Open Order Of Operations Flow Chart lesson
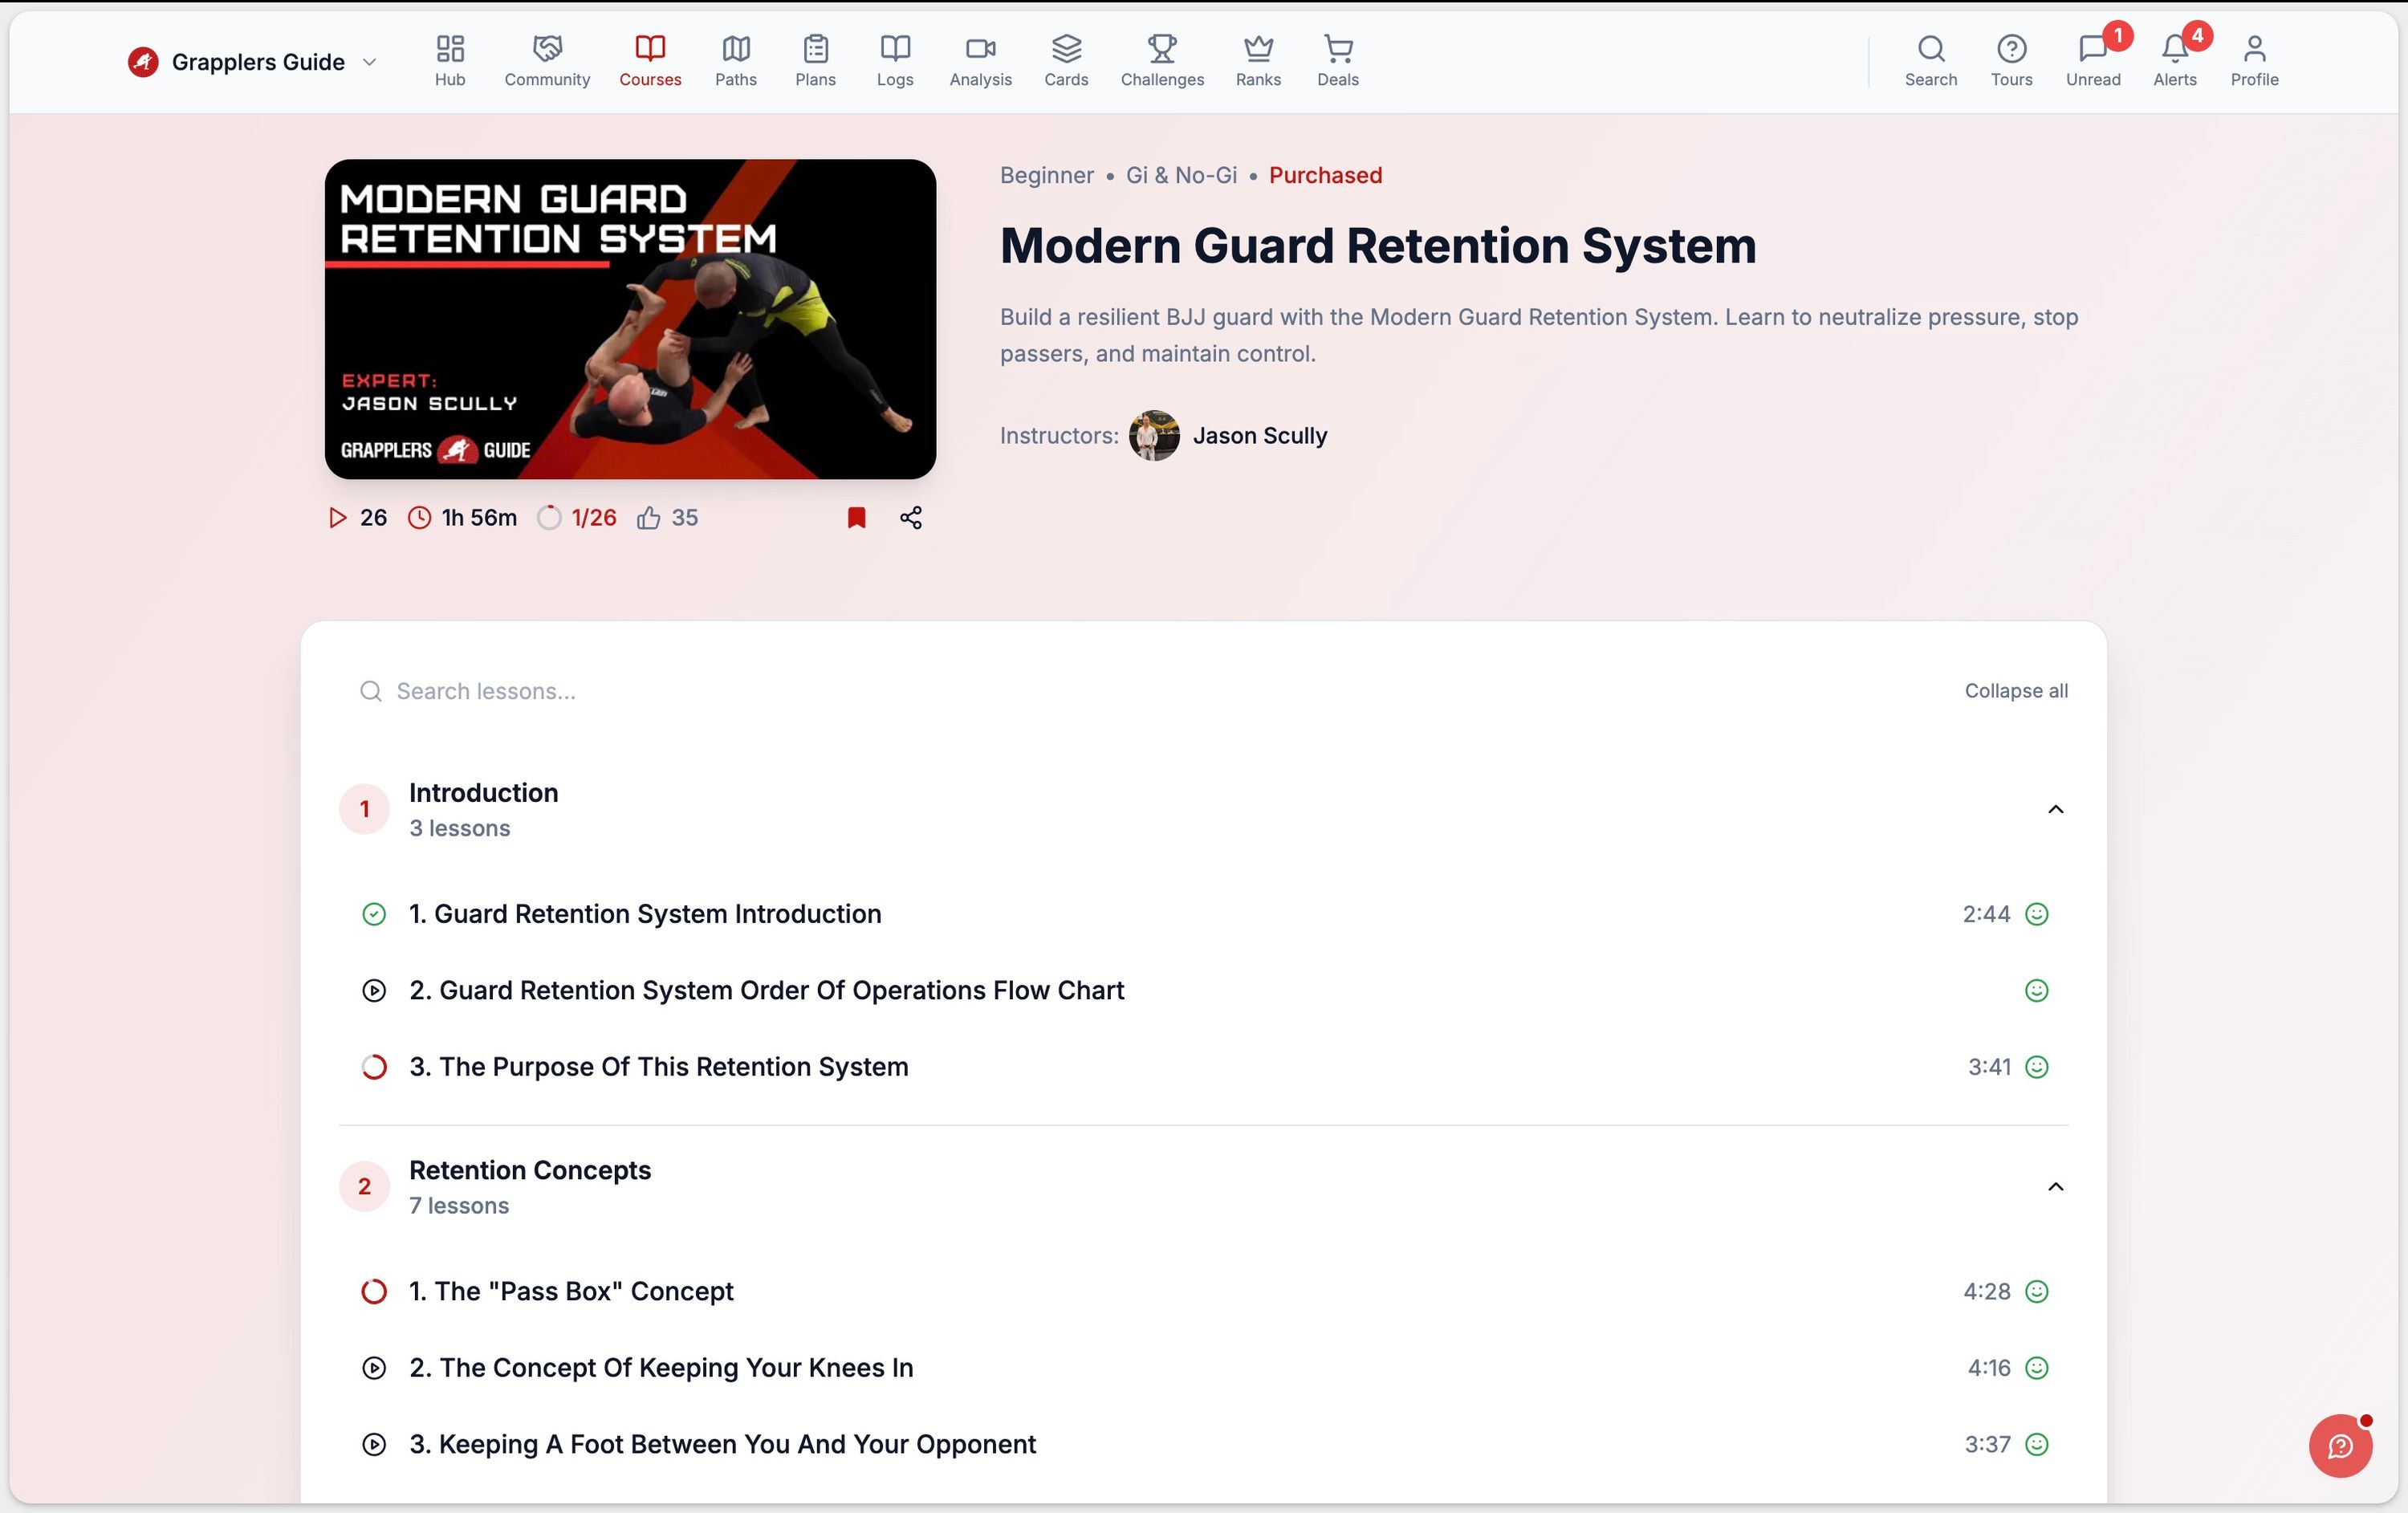The width and height of the screenshot is (2408, 1513). pyautogui.click(x=766, y=990)
